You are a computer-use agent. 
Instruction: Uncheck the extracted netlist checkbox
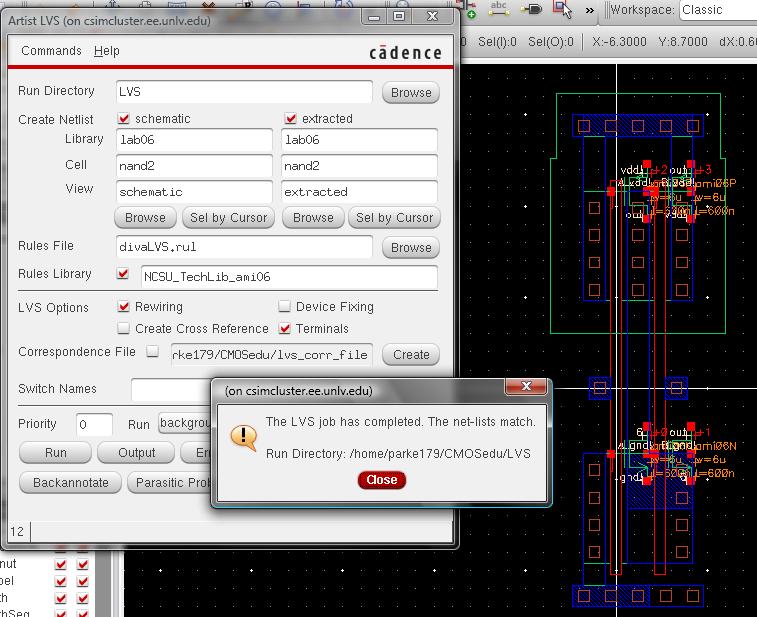click(291, 118)
